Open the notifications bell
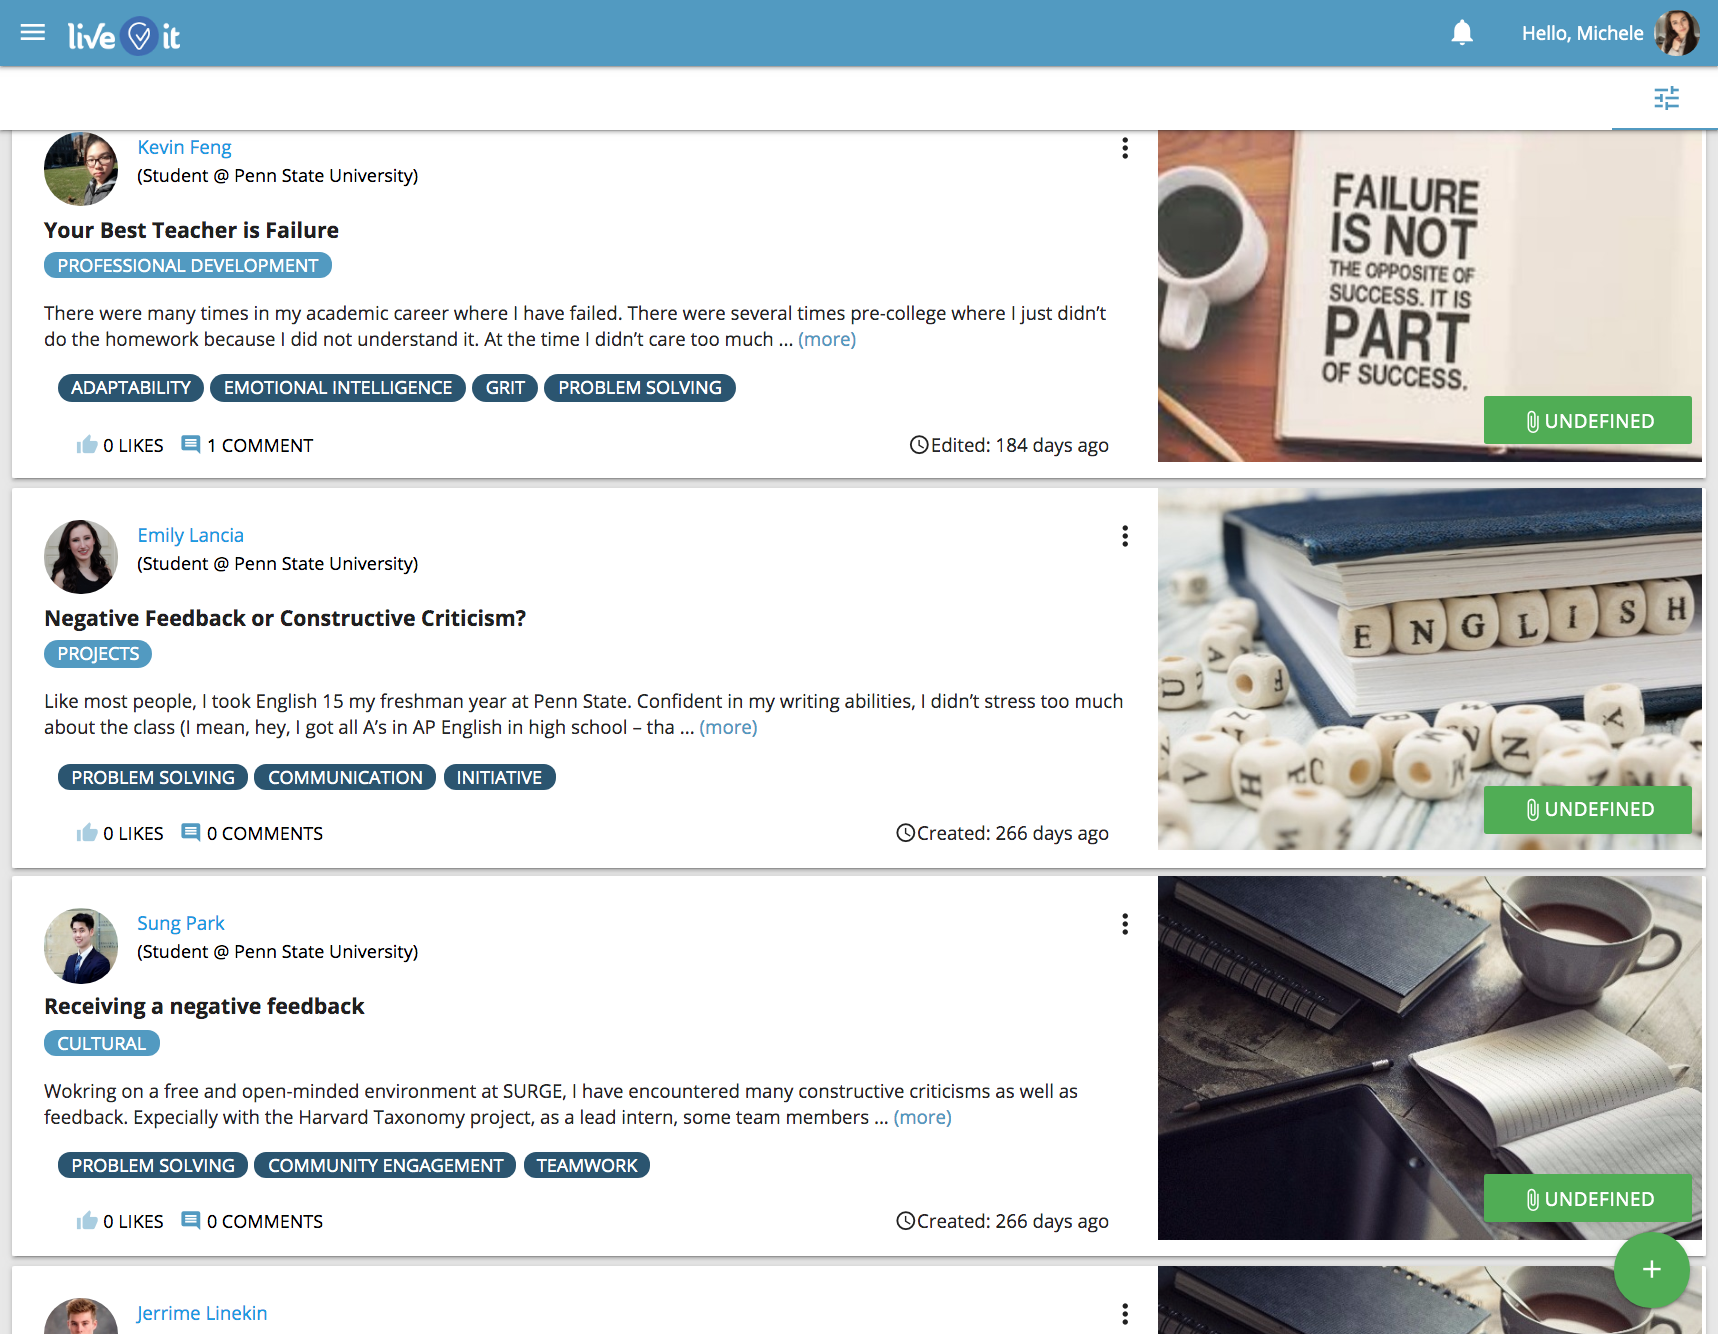 1462,33
